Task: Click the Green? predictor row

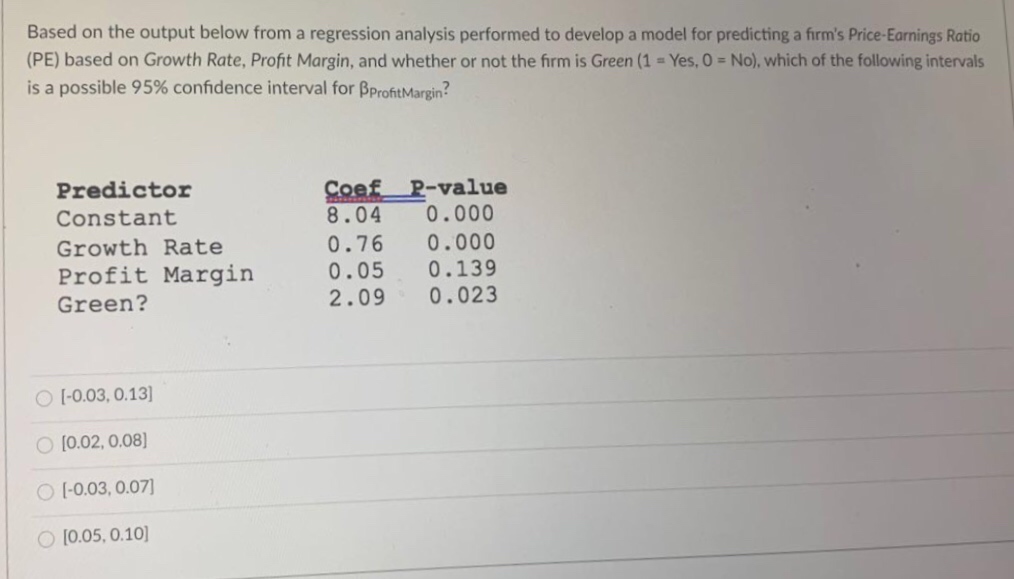Action: point(103,302)
